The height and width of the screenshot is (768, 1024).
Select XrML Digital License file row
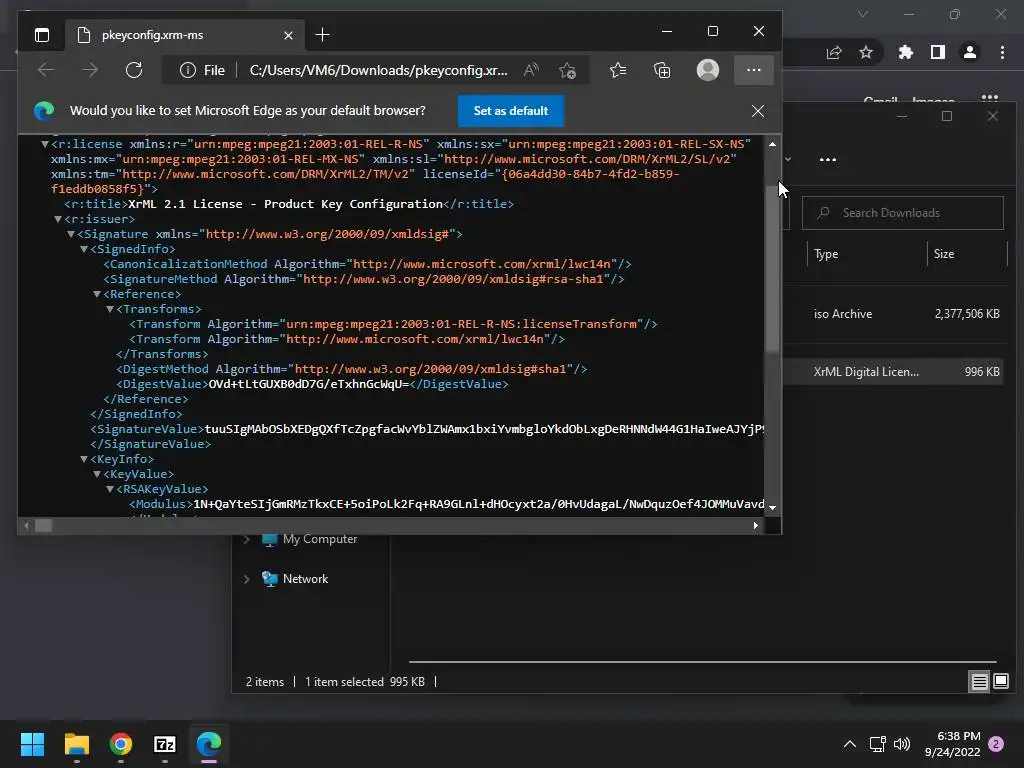point(893,372)
